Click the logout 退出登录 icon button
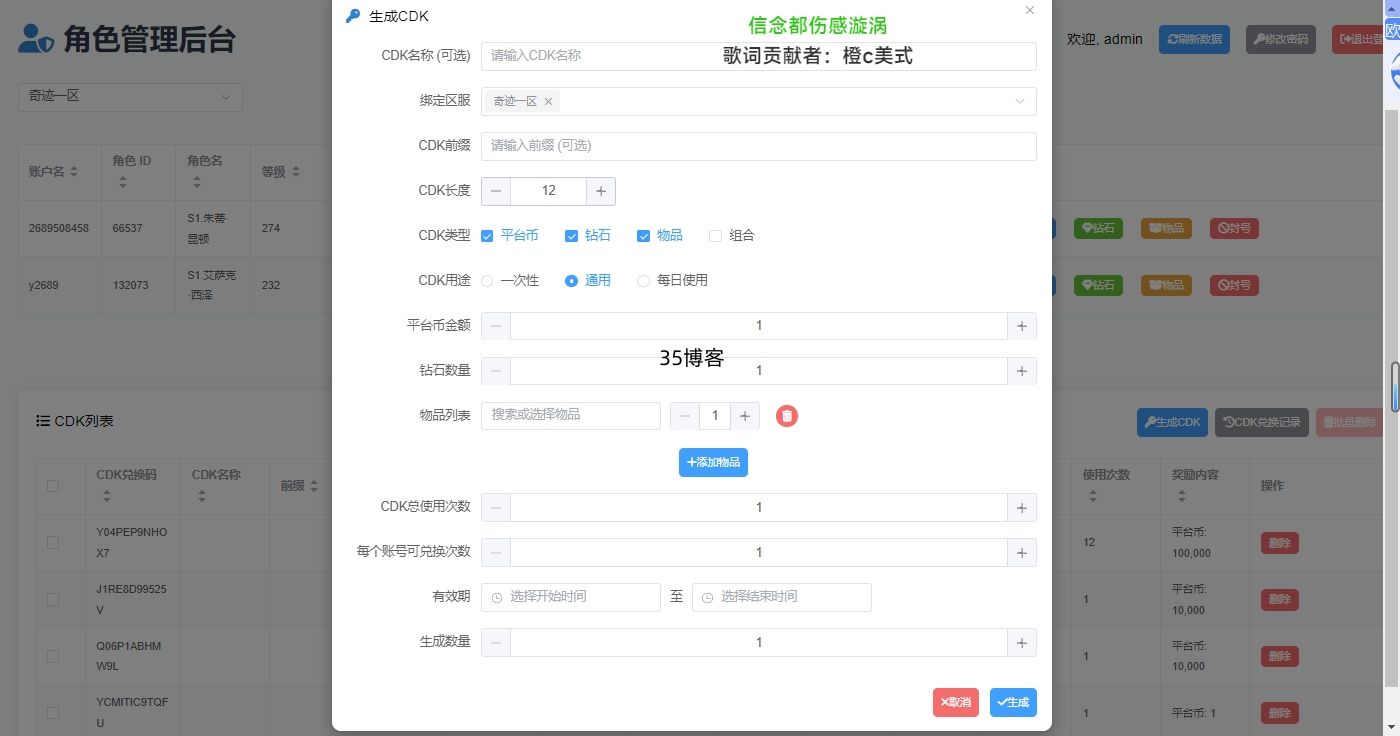The width and height of the screenshot is (1400, 736). pyautogui.click(x=1346, y=39)
